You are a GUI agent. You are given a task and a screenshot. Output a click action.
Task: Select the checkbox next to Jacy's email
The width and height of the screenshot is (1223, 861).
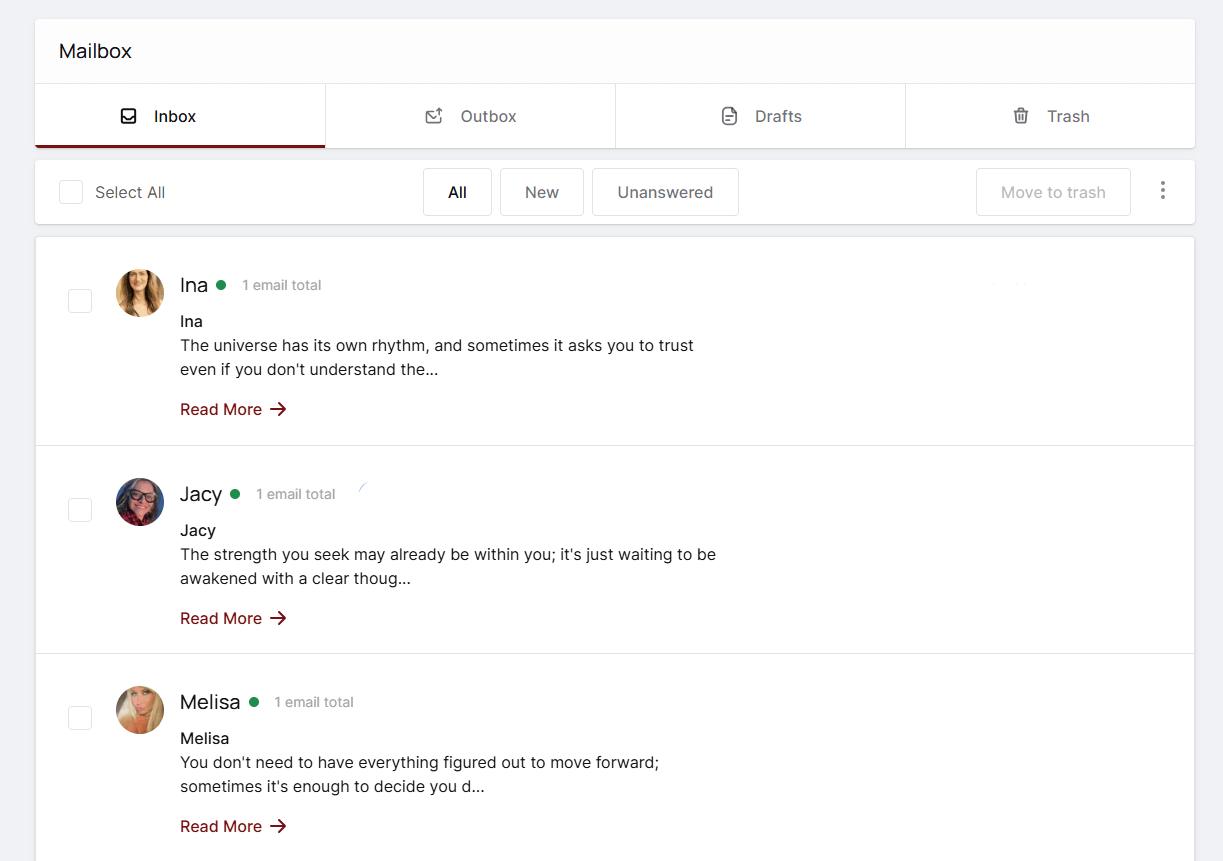pyautogui.click(x=80, y=510)
